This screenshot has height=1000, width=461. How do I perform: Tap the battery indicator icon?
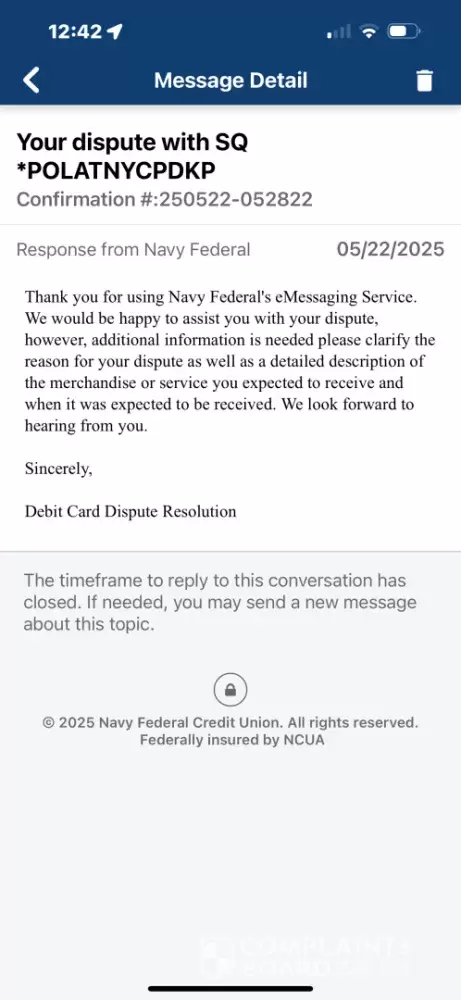pyautogui.click(x=405, y=31)
